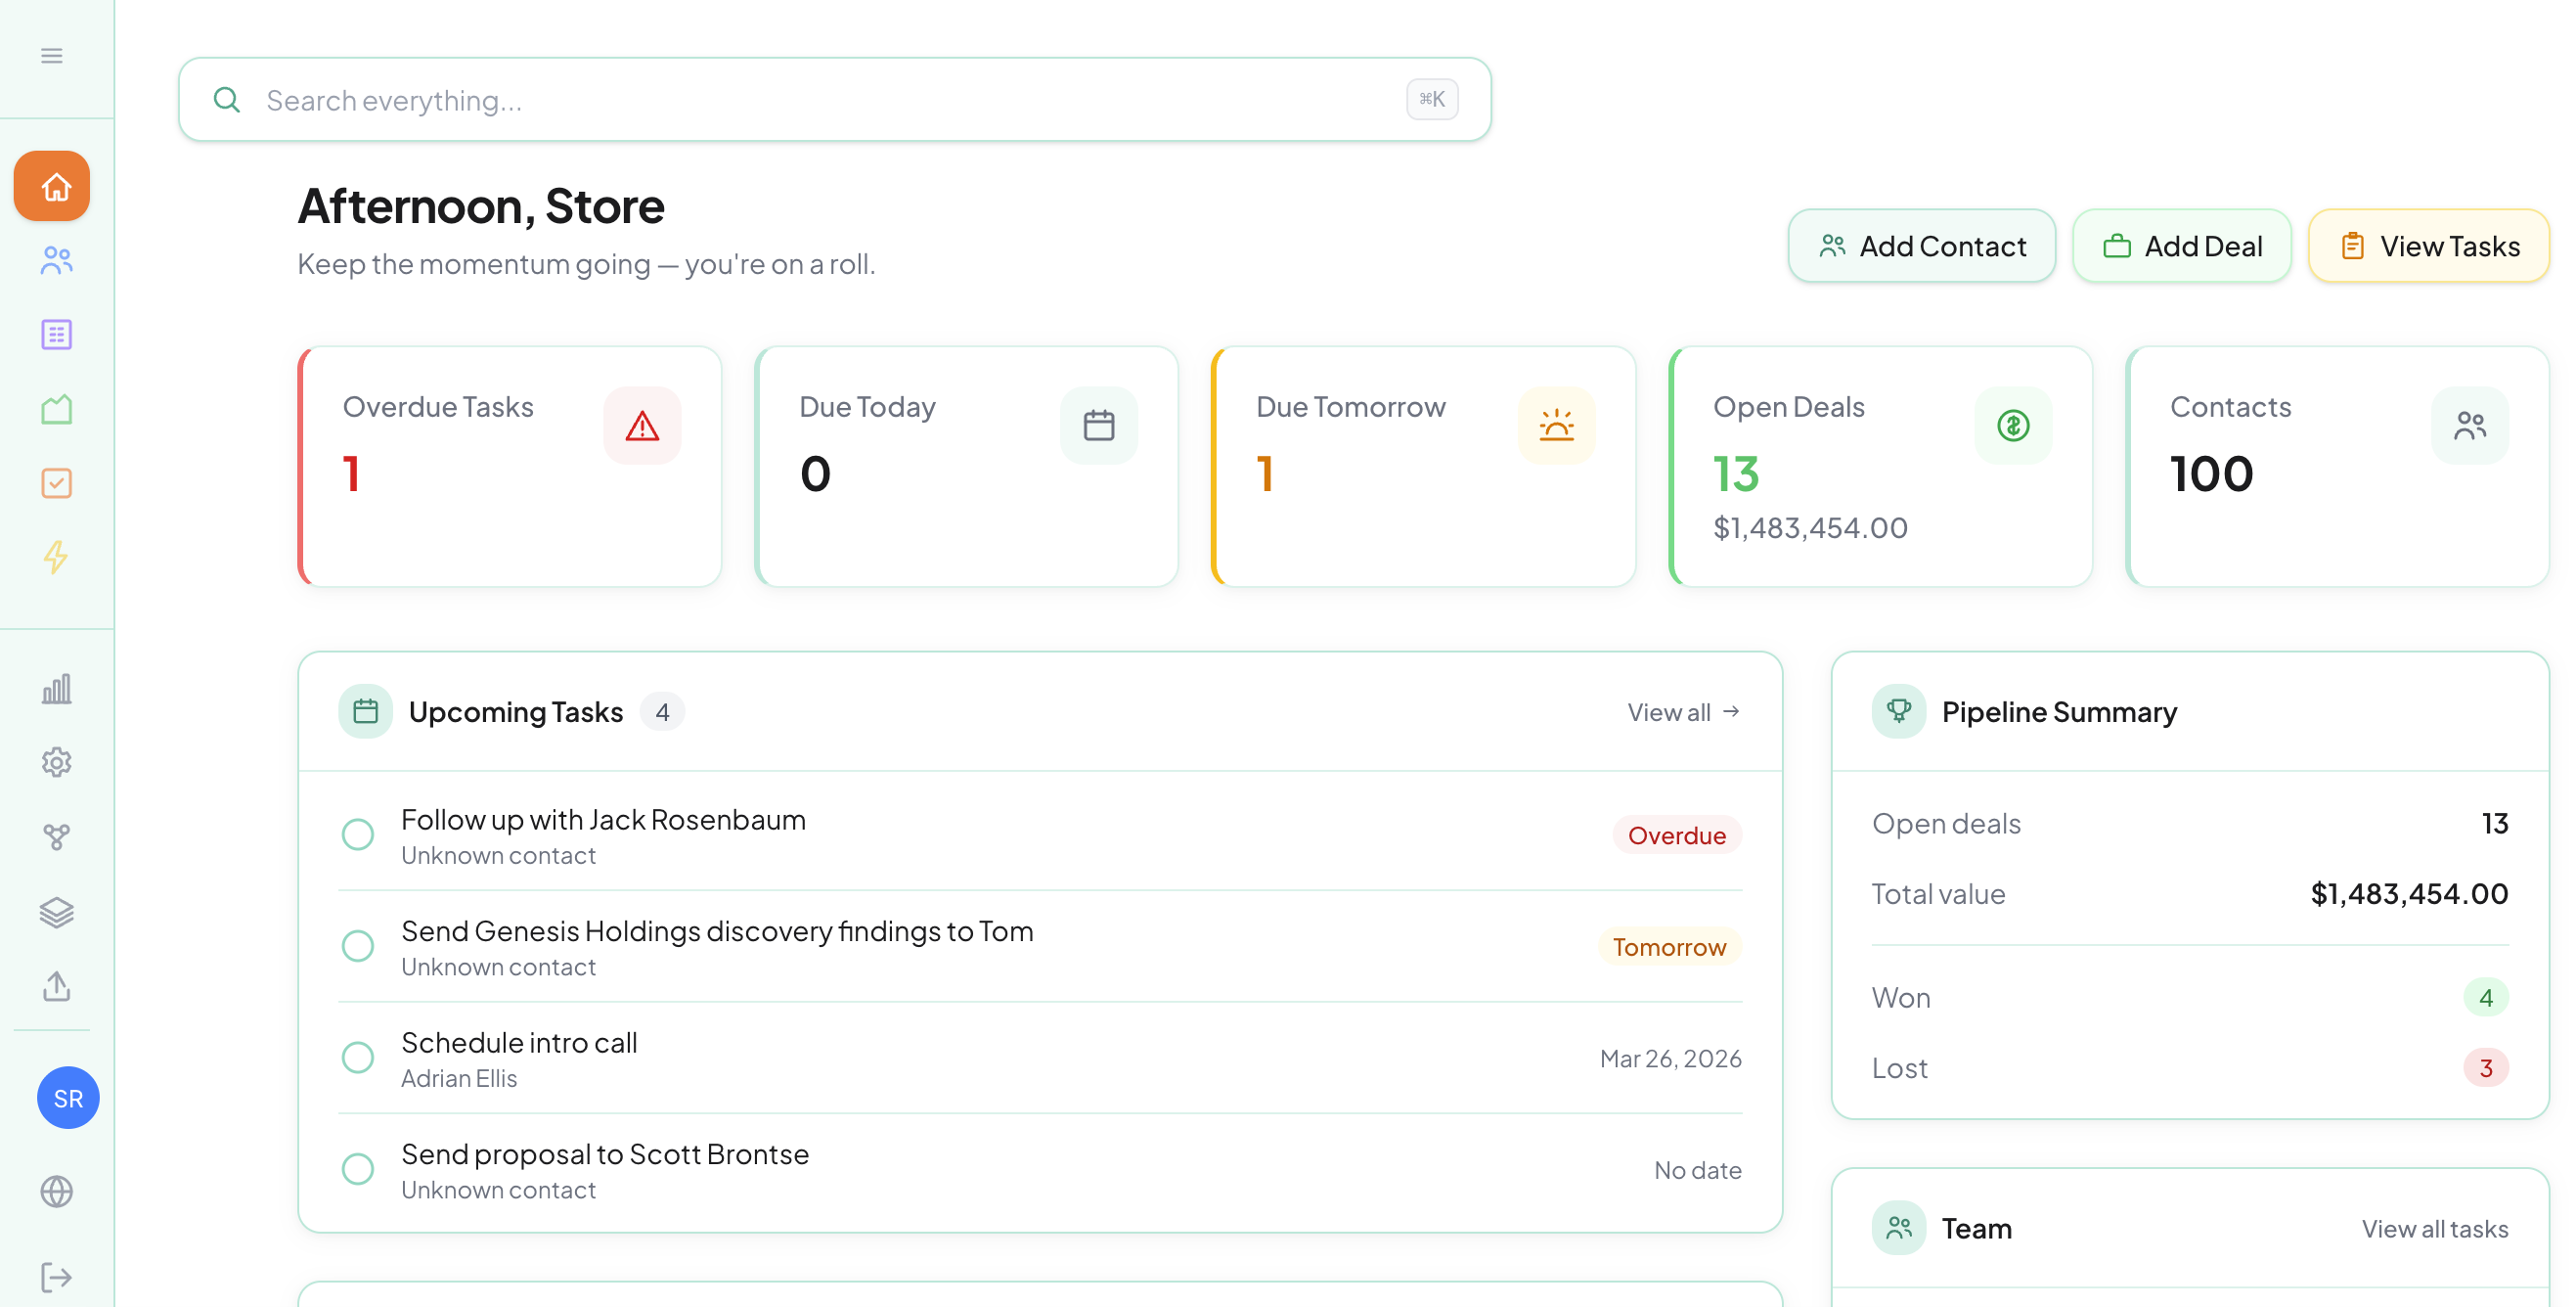
Task: Open the Tasks checkbox icon in sidebar
Action: tap(56, 483)
